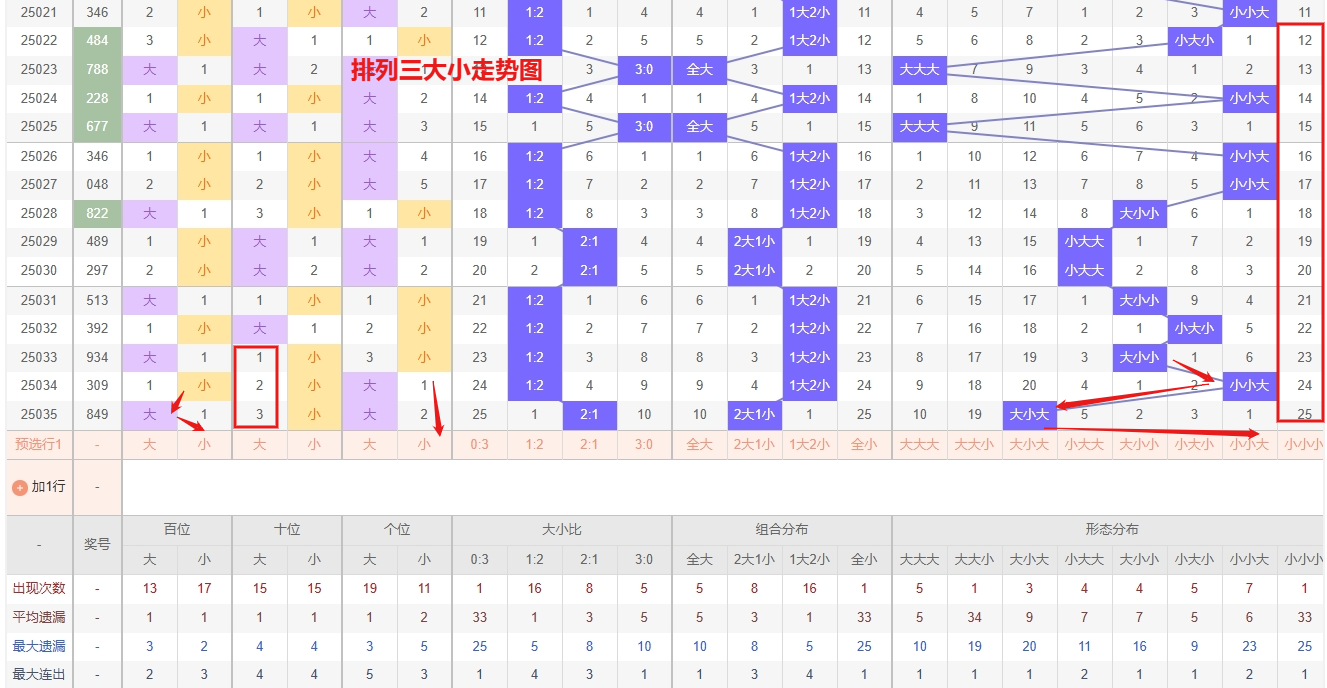
Task: Click the highlighted 大小大 cell in row 25035
Action: (1030, 414)
